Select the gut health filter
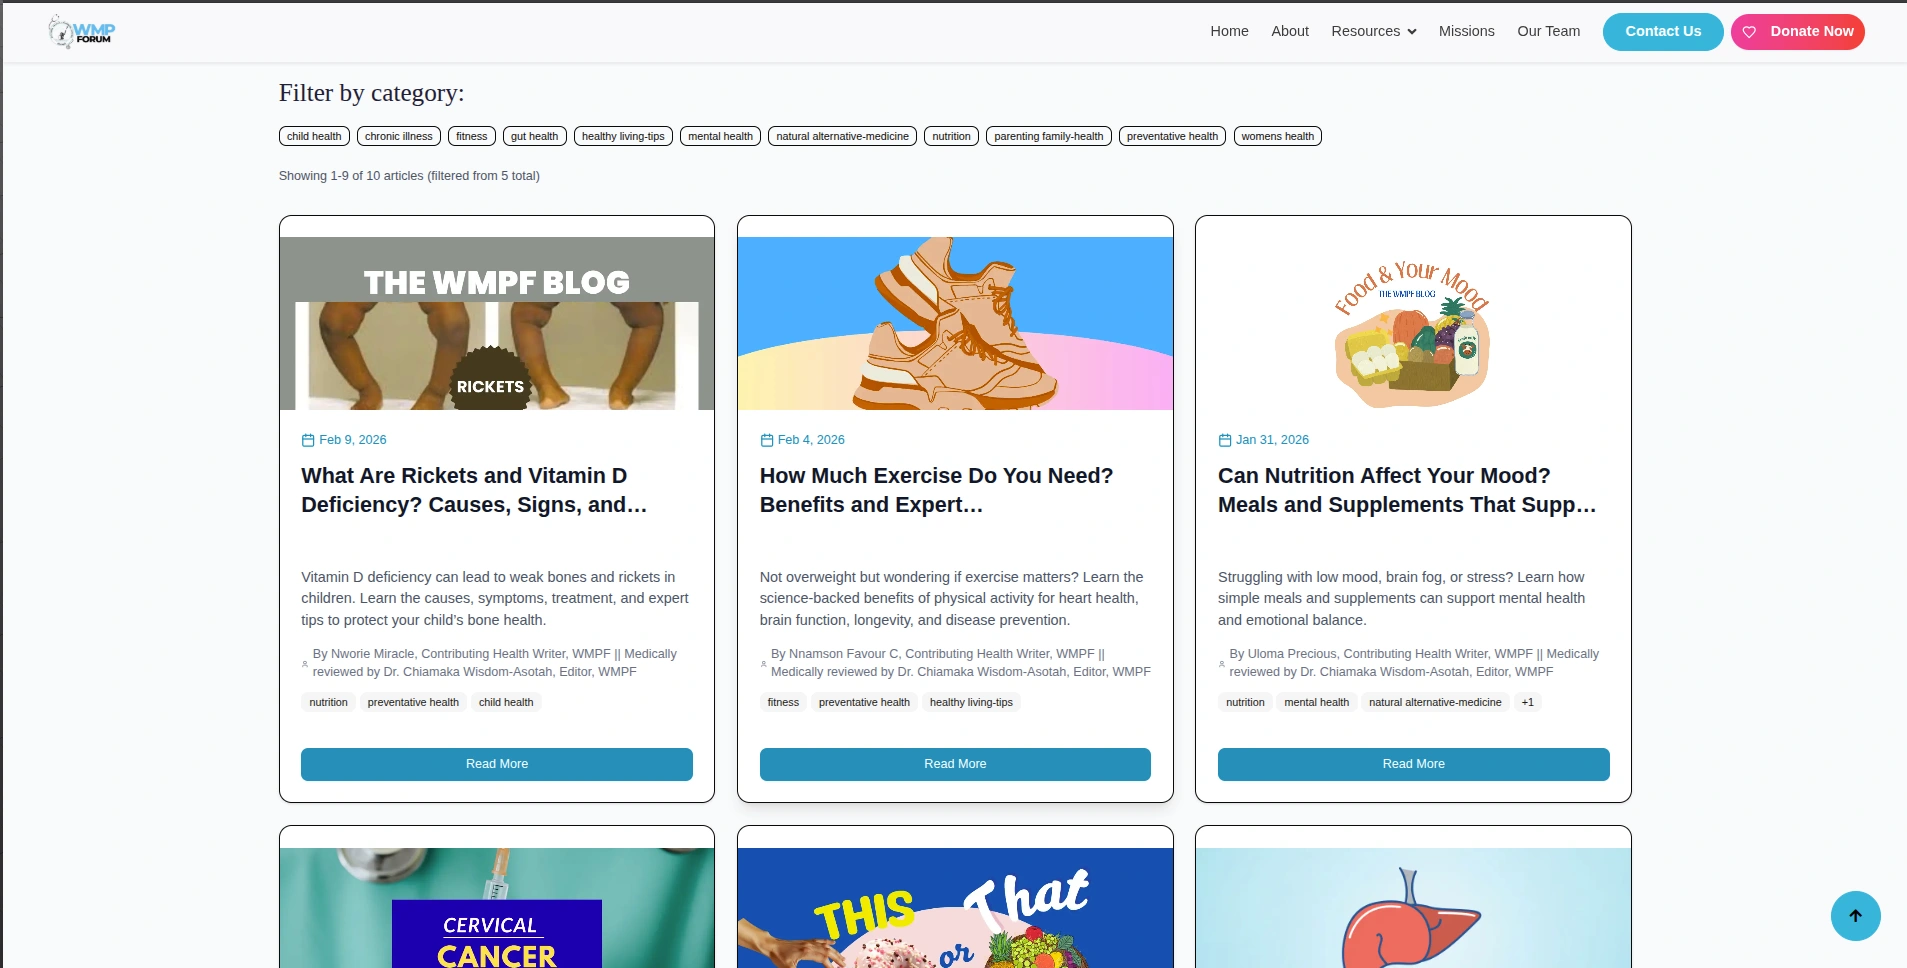 click(535, 136)
